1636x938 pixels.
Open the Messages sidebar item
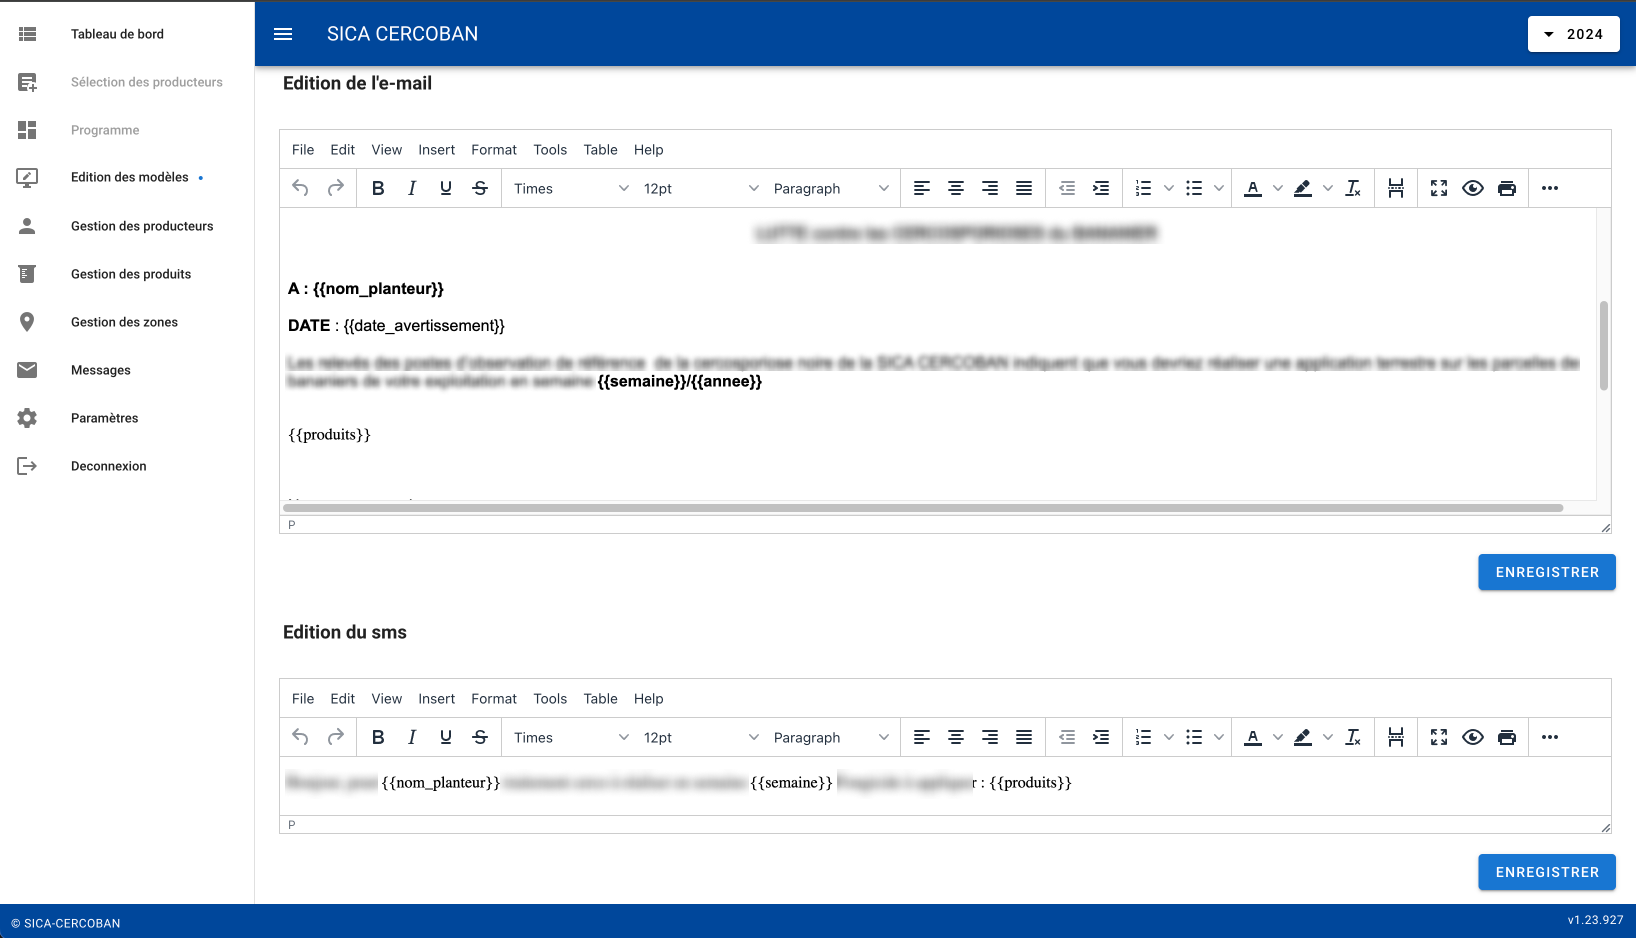(101, 370)
